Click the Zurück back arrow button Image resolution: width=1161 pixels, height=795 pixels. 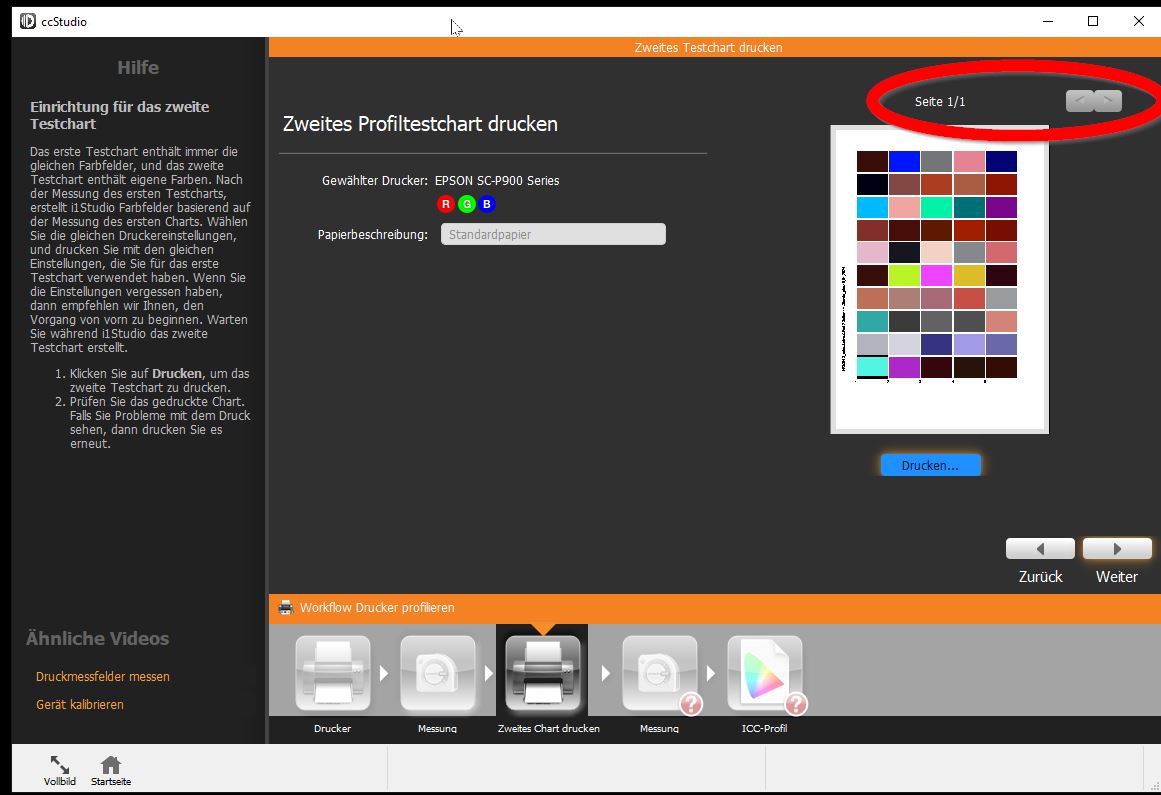coord(1040,549)
